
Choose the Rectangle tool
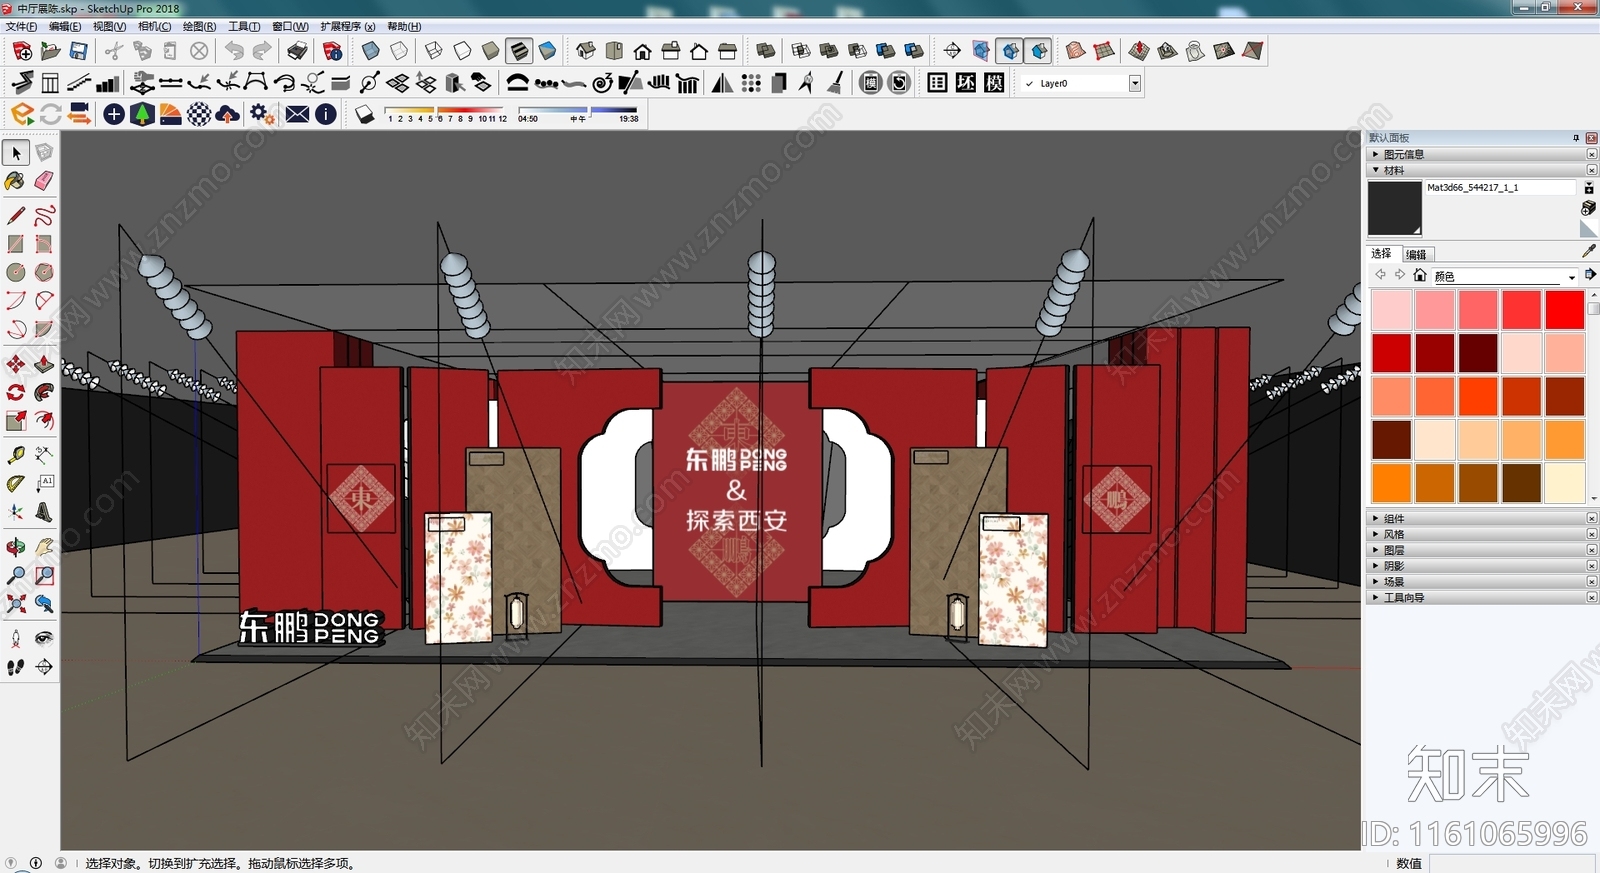[x=16, y=243]
